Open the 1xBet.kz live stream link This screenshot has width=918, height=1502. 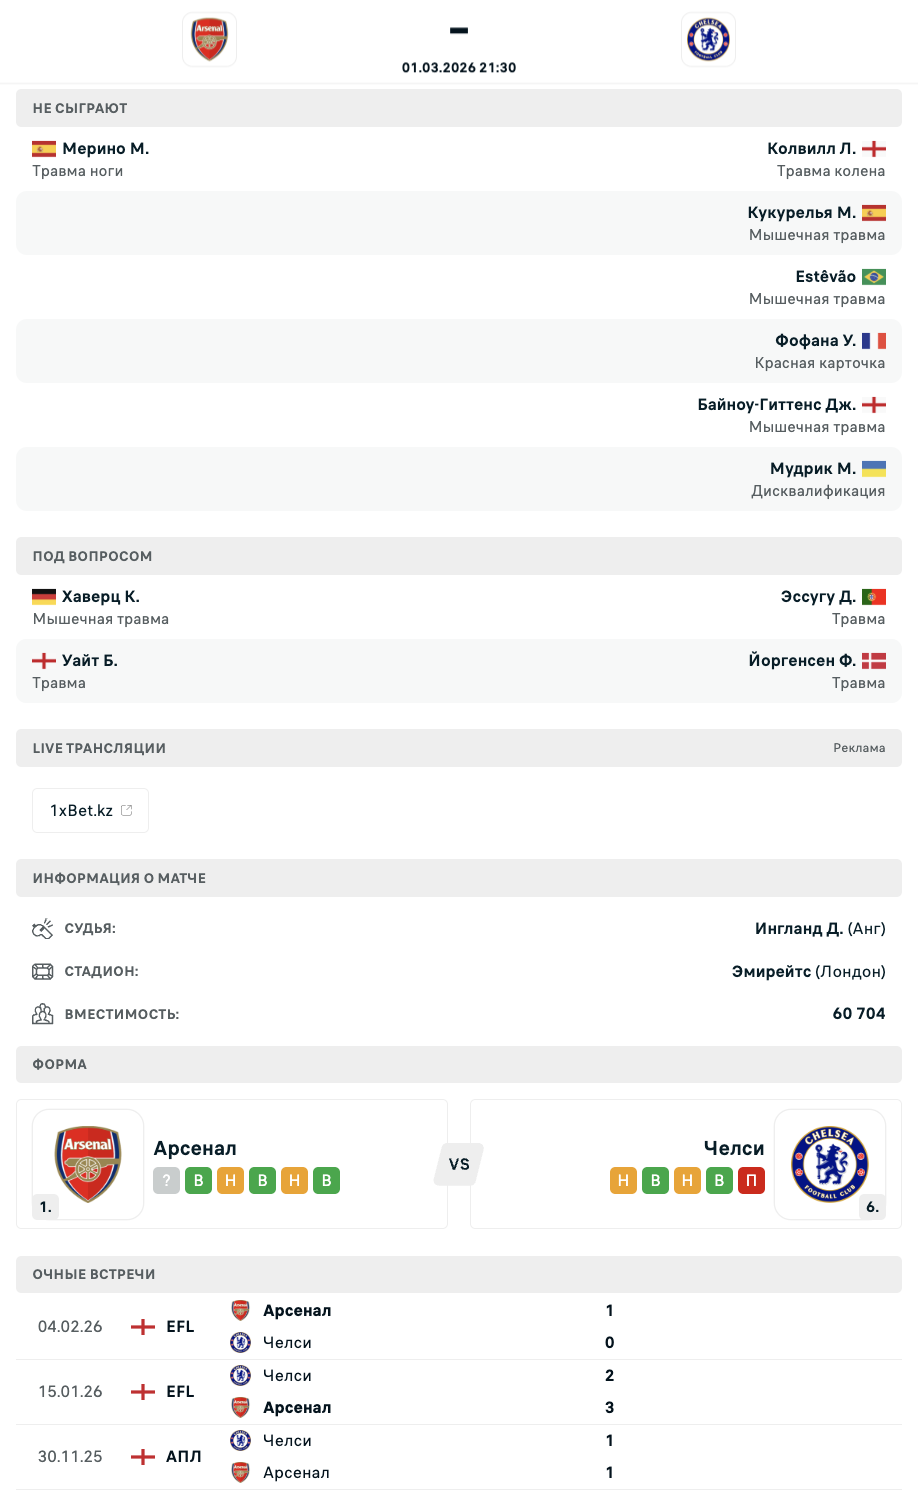(x=91, y=811)
